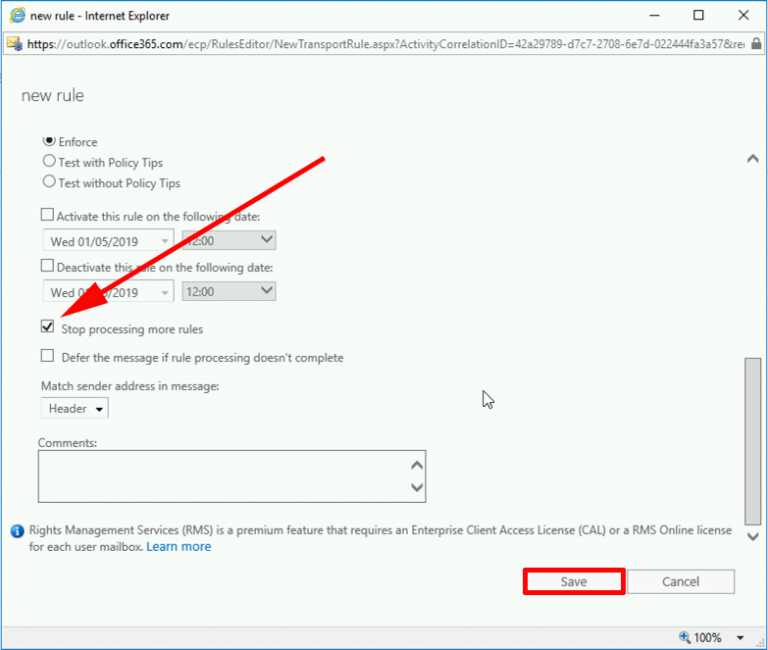Click the zoom magnifier icon in status bar
The width and height of the screenshot is (768, 650).
tap(685, 637)
